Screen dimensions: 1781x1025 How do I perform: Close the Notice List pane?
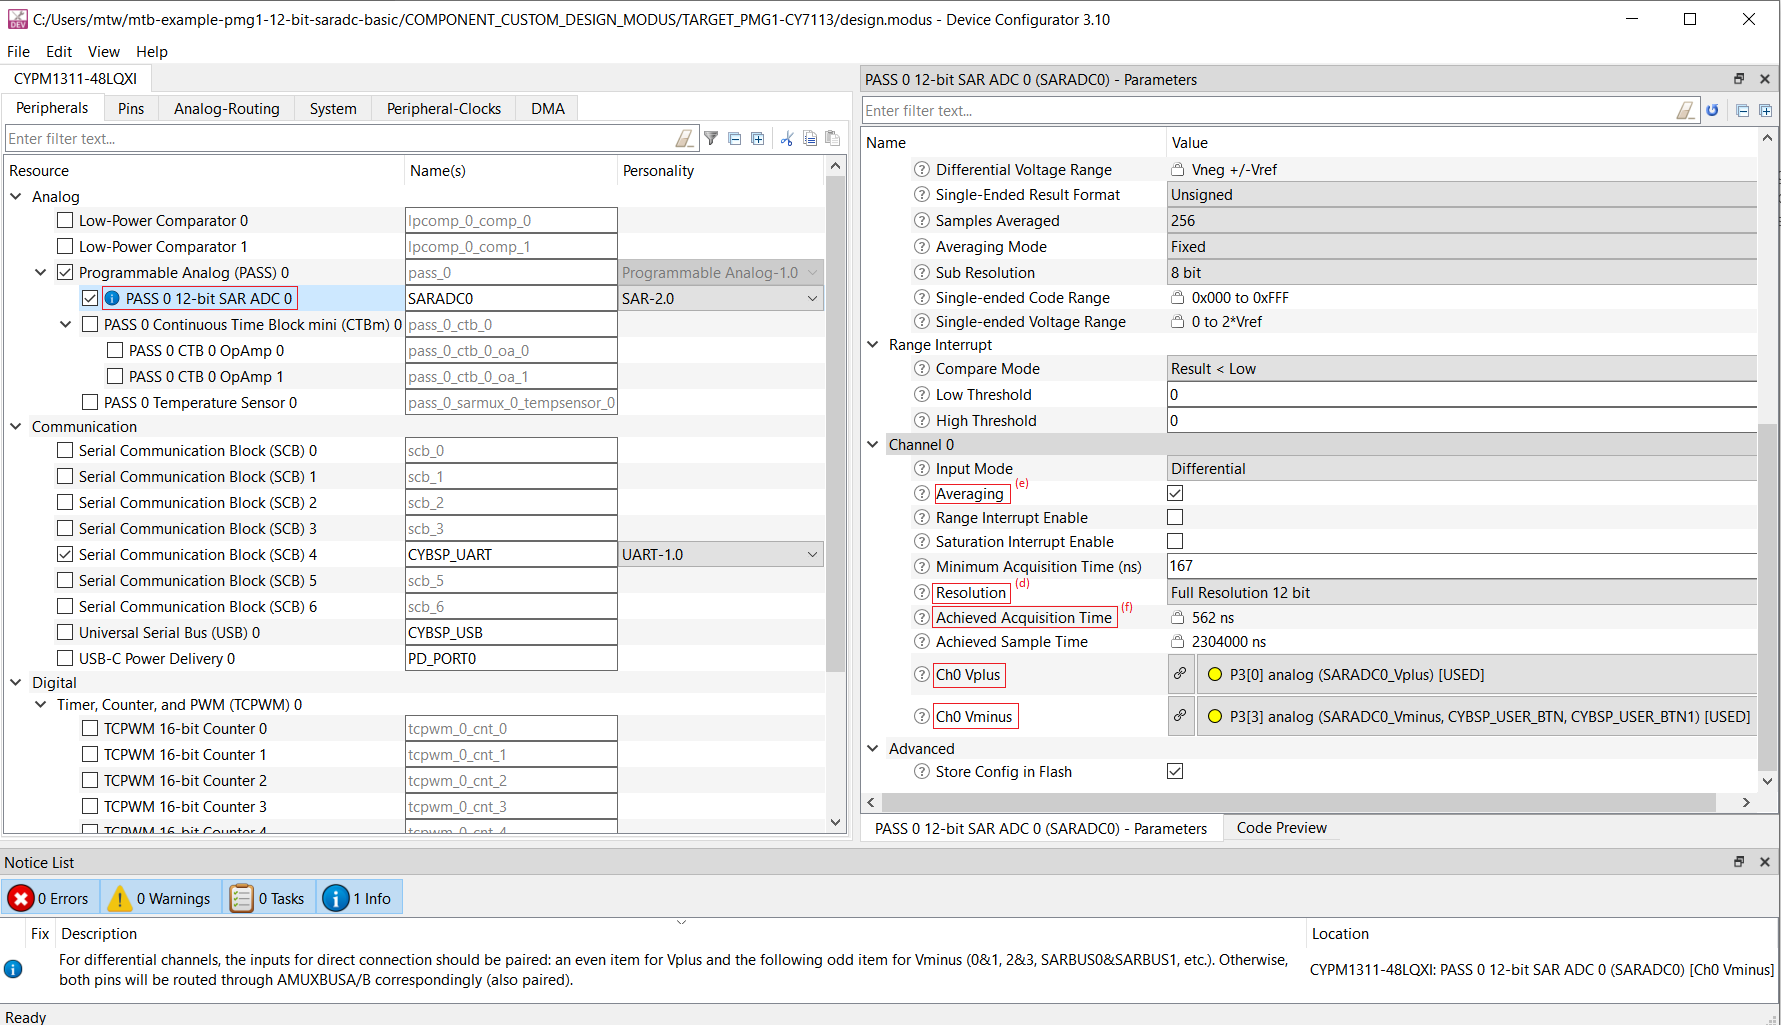point(1765,862)
